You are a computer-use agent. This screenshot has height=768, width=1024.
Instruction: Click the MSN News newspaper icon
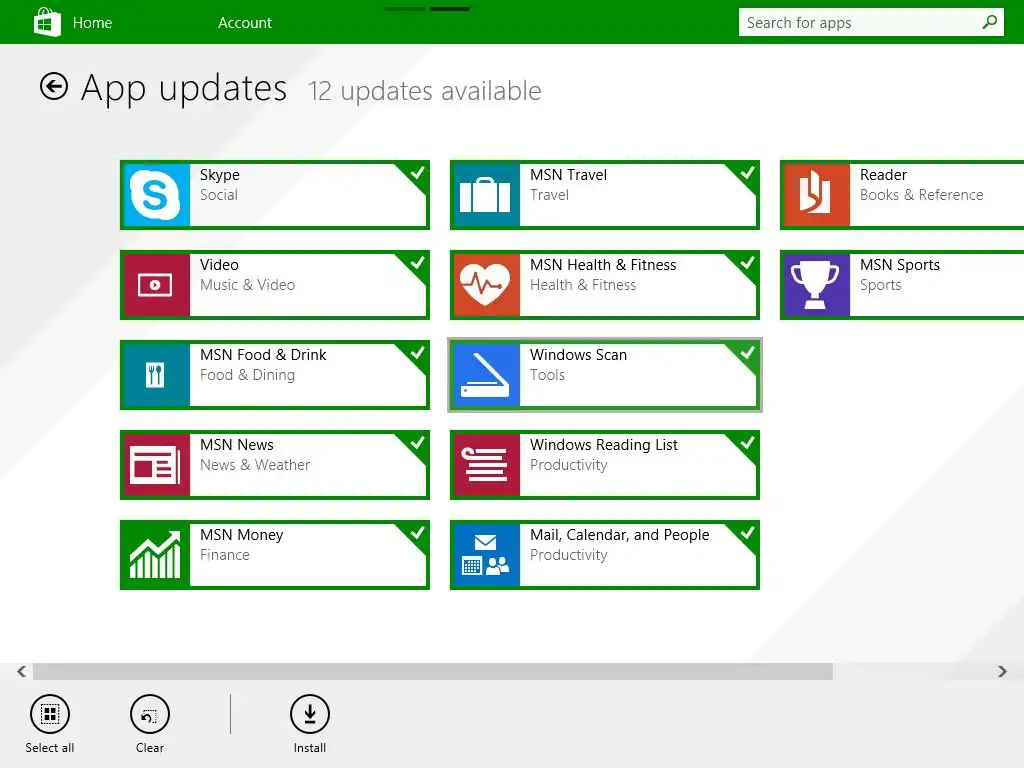tap(156, 465)
